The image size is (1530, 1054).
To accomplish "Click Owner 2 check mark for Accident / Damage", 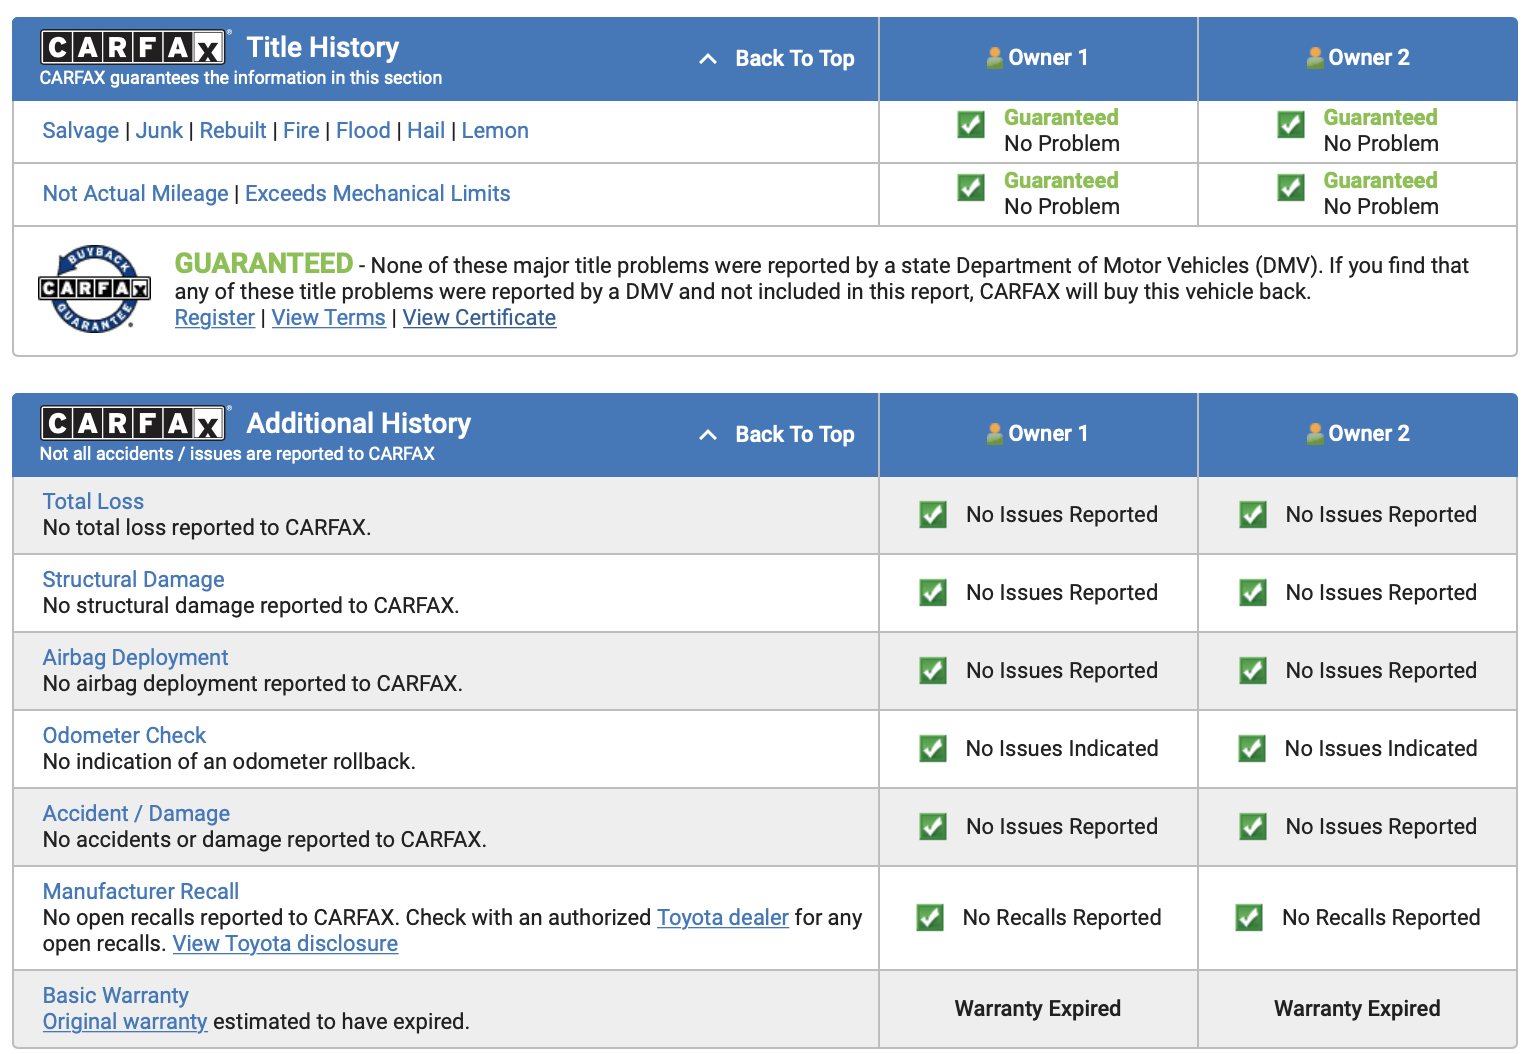I will [x=1253, y=827].
